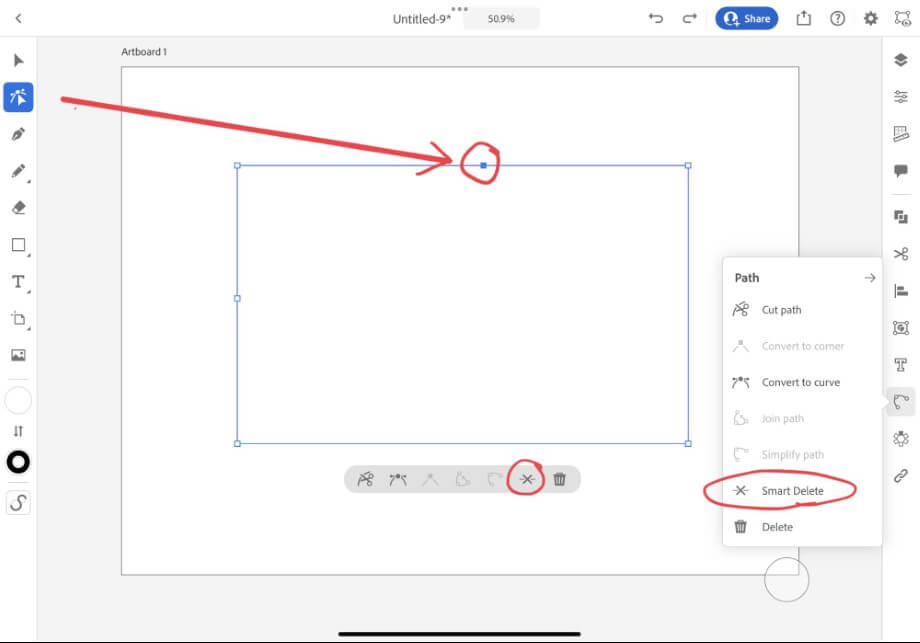The image size is (920, 643).
Task: Select the anchor point on rectangle's top edge
Action: click(x=483, y=165)
